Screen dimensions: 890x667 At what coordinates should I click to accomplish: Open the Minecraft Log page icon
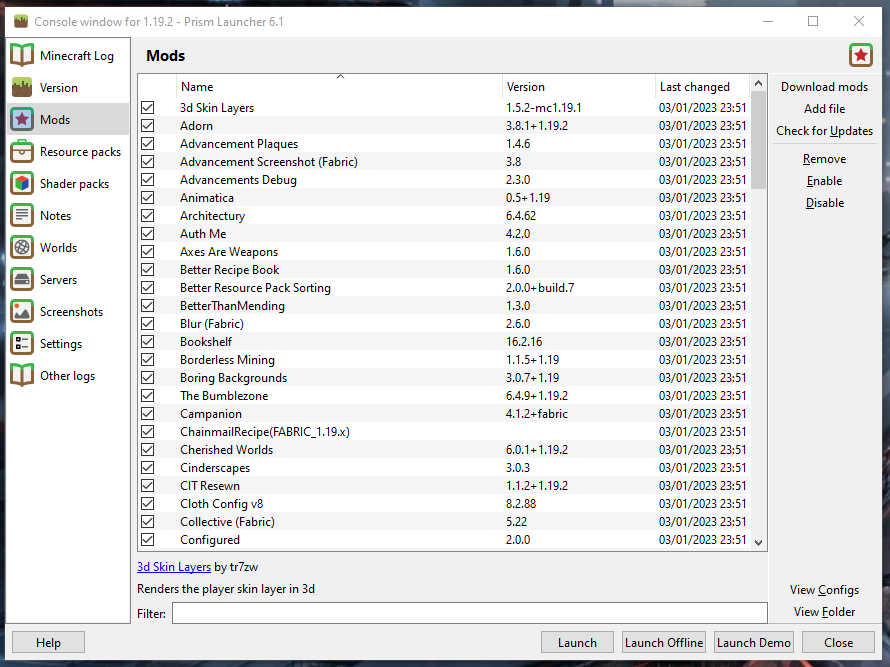pos(21,55)
